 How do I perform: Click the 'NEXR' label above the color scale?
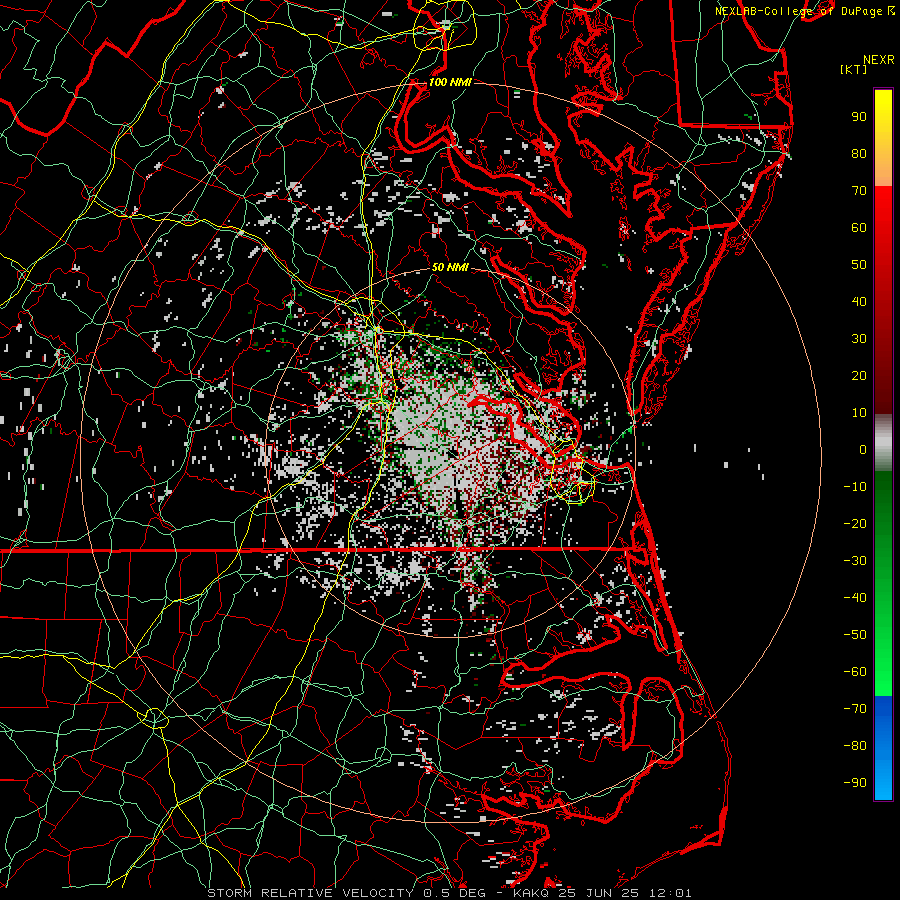click(x=879, y=60)
